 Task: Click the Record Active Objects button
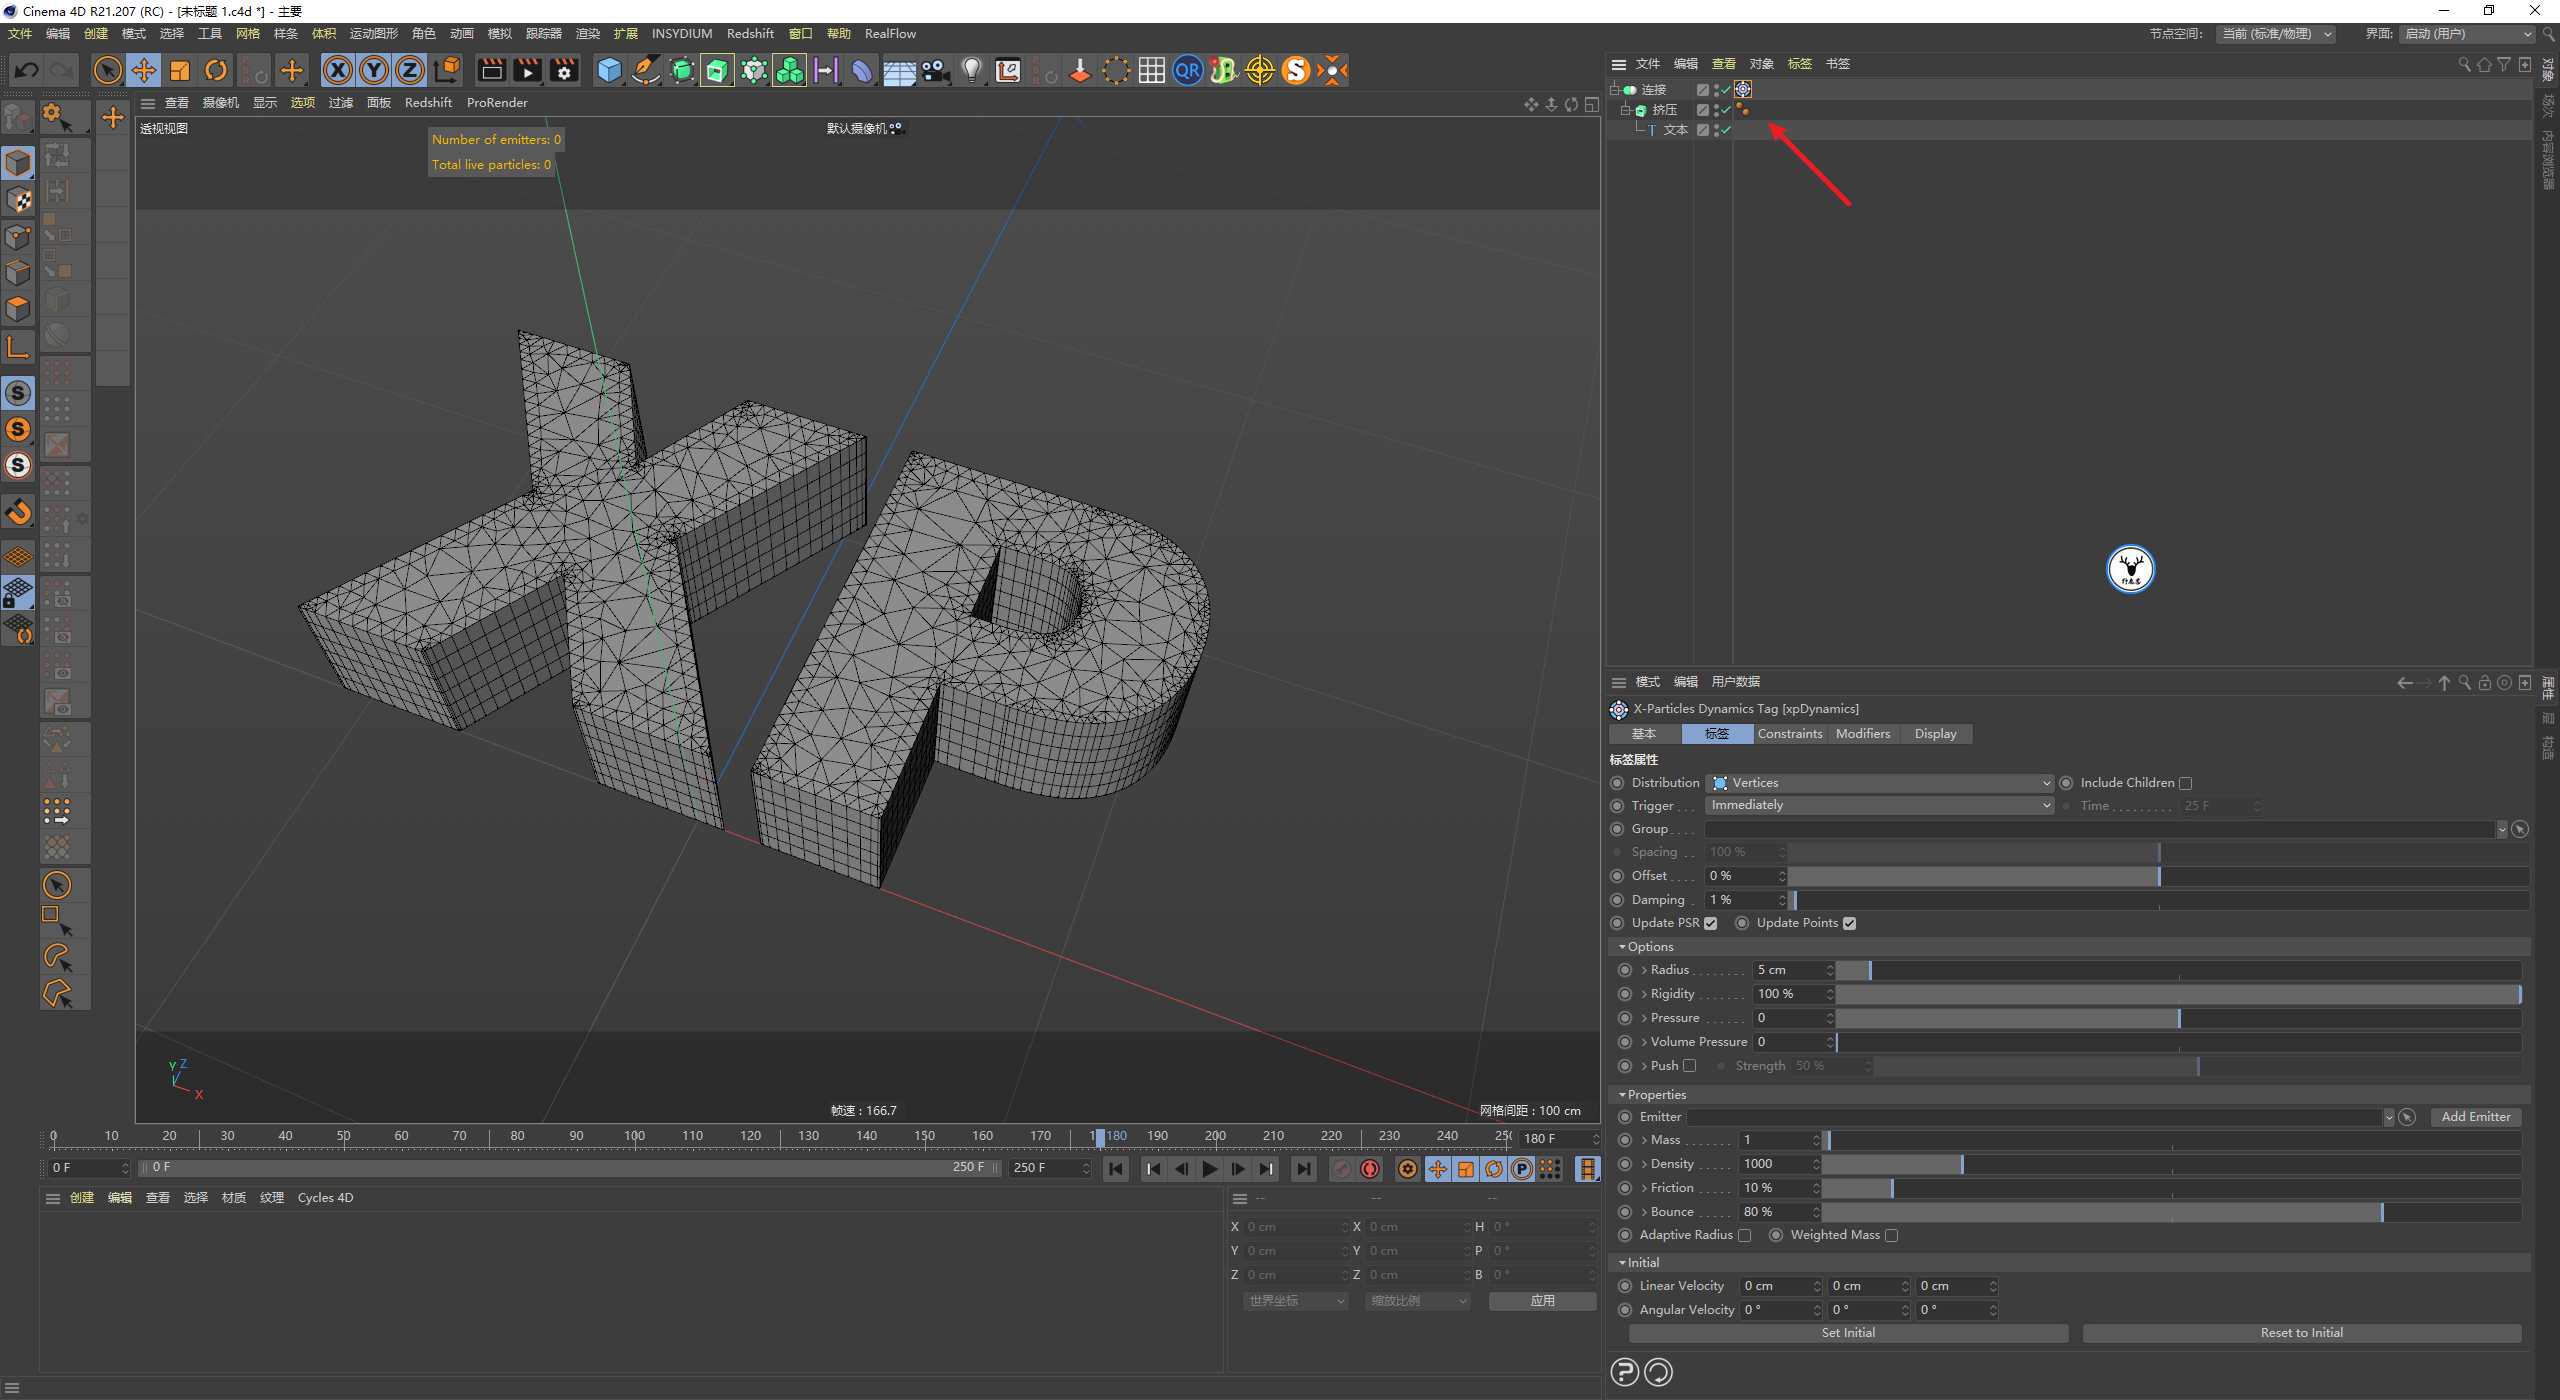click(1342, 1169)
